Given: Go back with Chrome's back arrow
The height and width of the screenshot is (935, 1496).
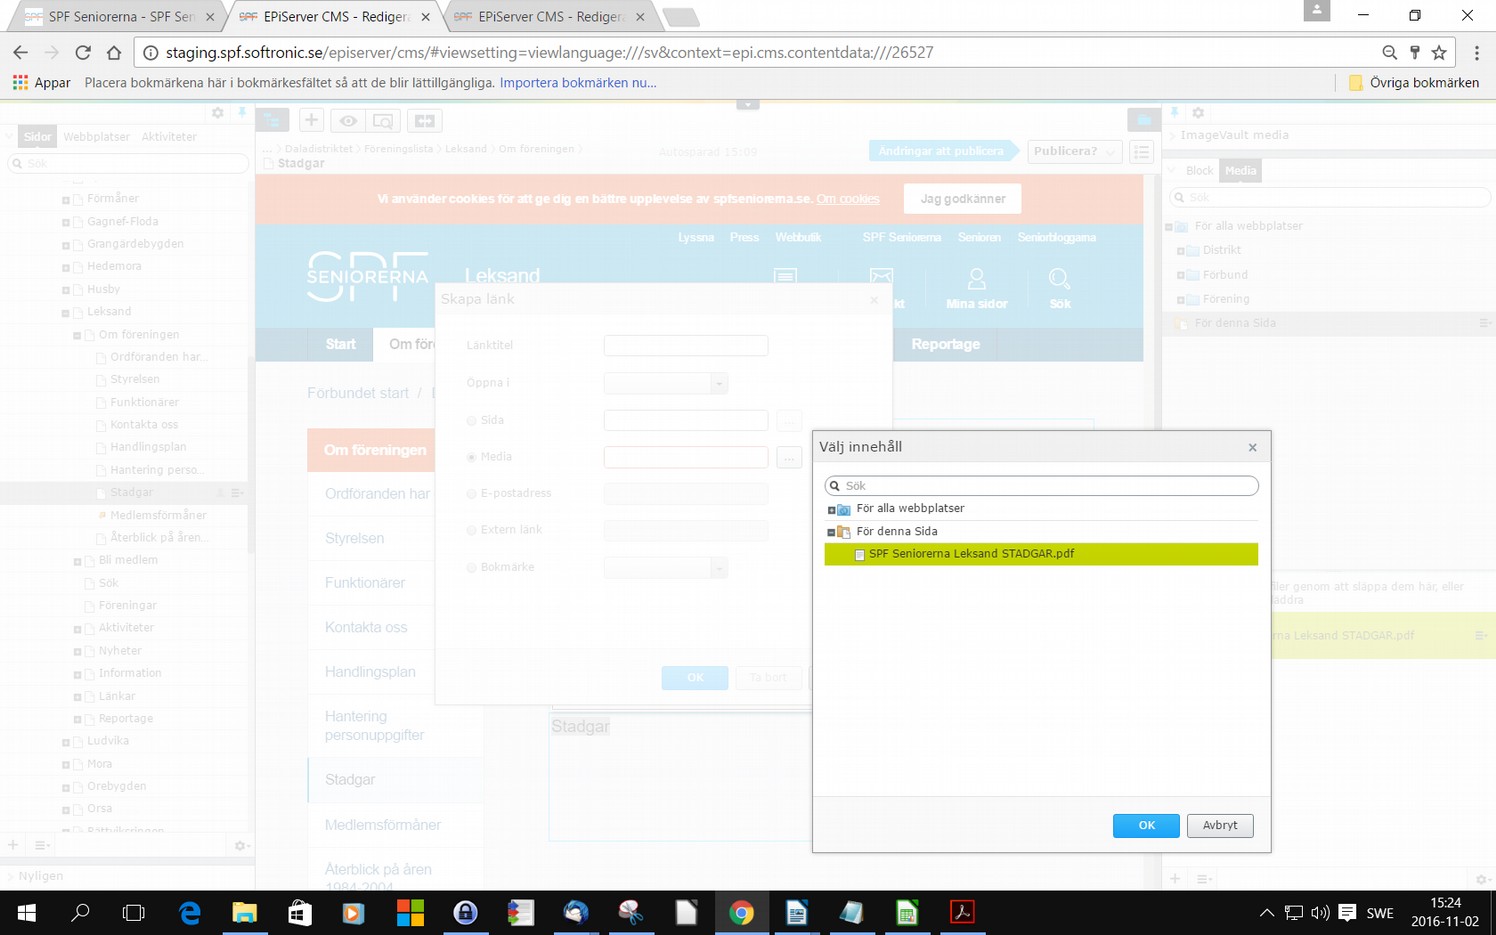Looking at the screenshot, I should [21, 53].
